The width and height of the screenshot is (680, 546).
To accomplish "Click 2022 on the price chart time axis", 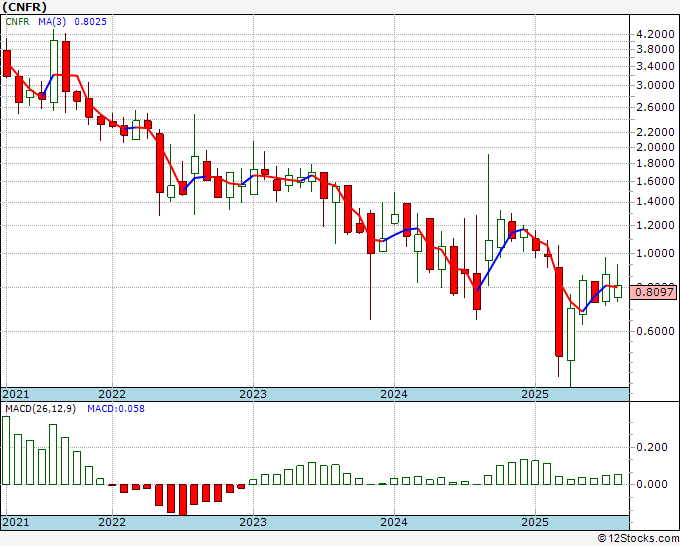I will [112, 394].
